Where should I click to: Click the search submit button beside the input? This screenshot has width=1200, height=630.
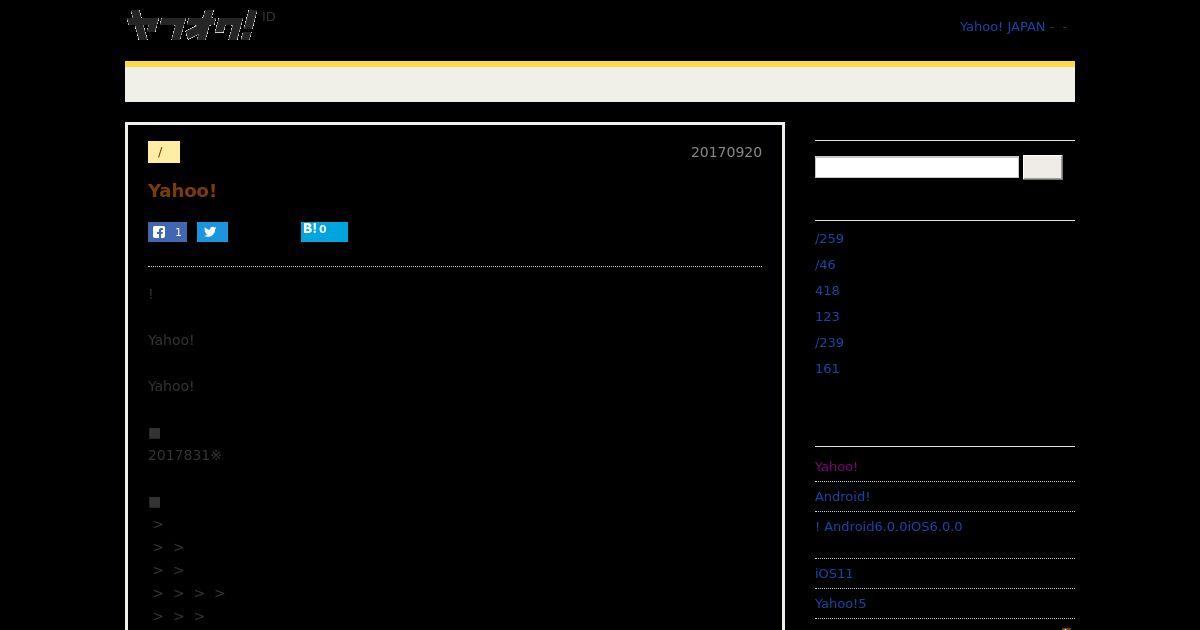[1042, 167]
